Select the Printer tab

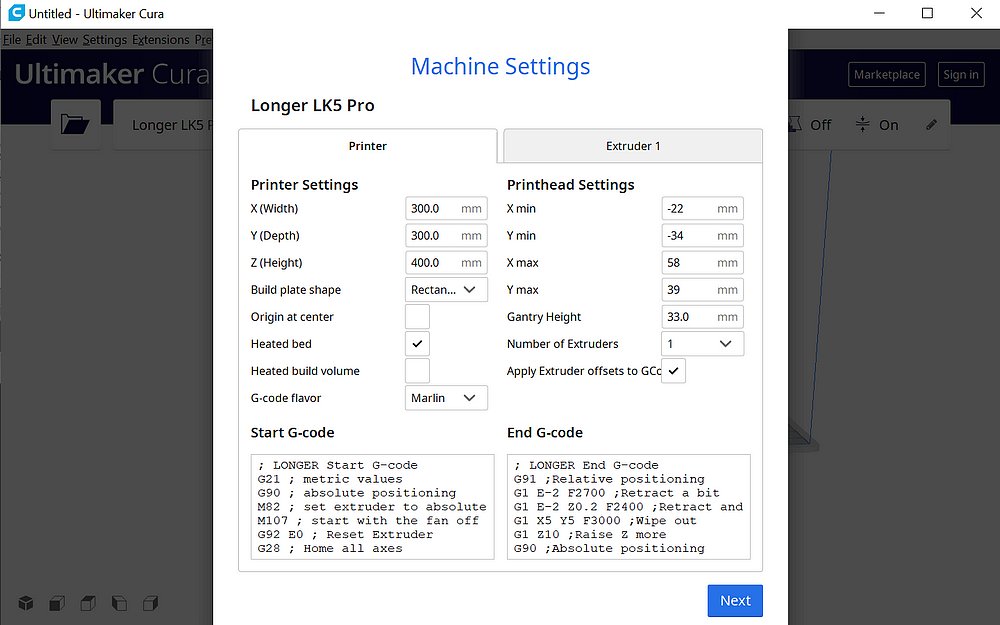pos(367,146)
